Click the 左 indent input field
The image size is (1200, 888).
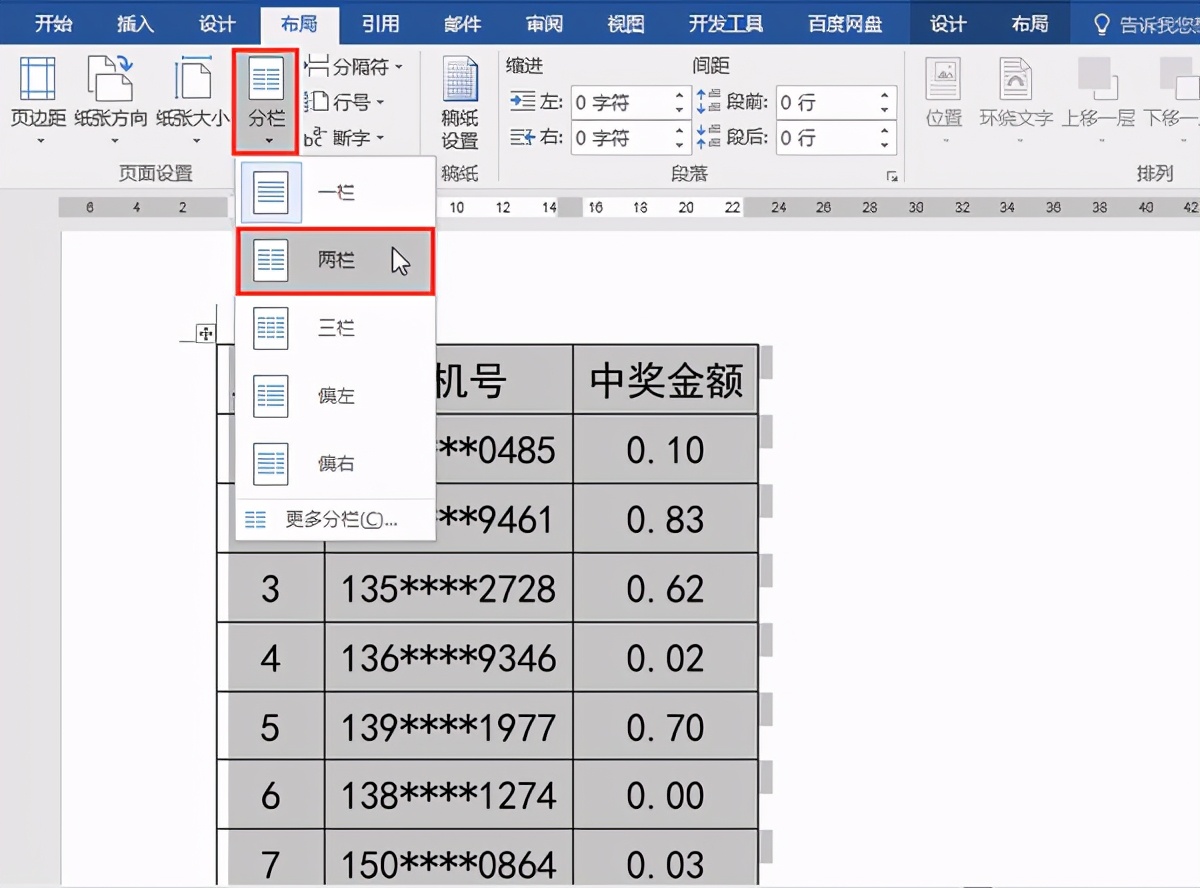[x=620, y=102]
